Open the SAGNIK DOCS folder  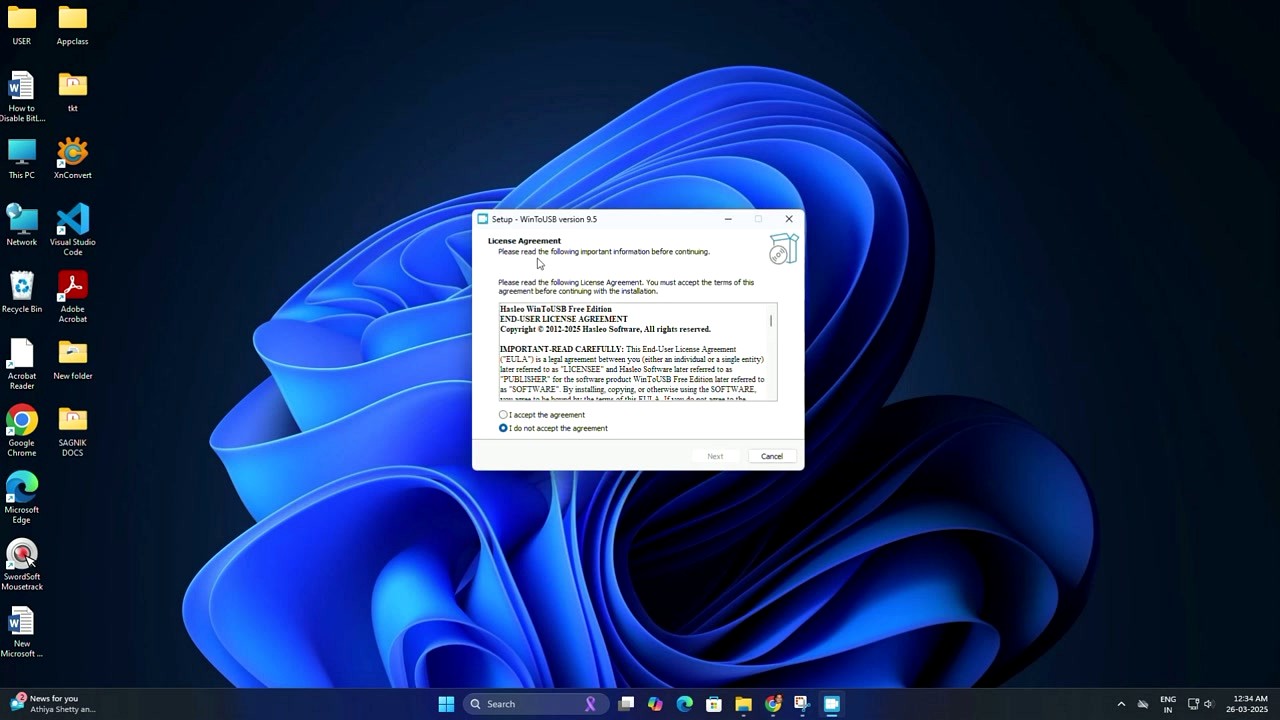71,420
